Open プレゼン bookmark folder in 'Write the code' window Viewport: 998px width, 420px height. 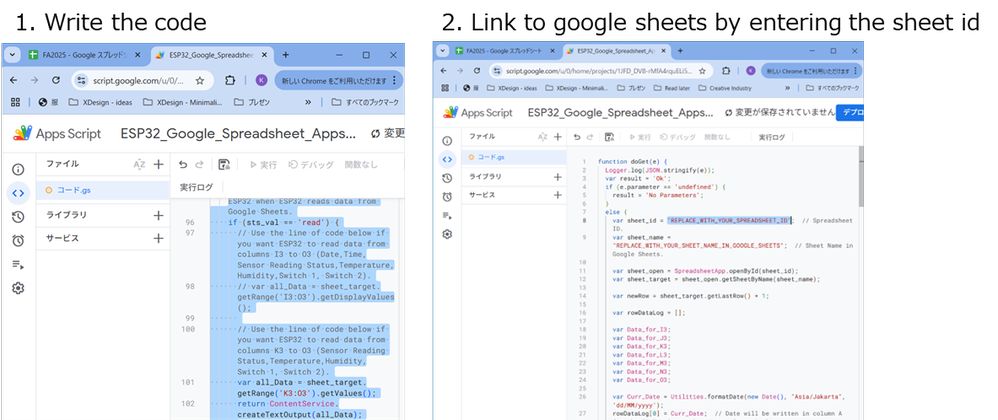click(251, 102)
